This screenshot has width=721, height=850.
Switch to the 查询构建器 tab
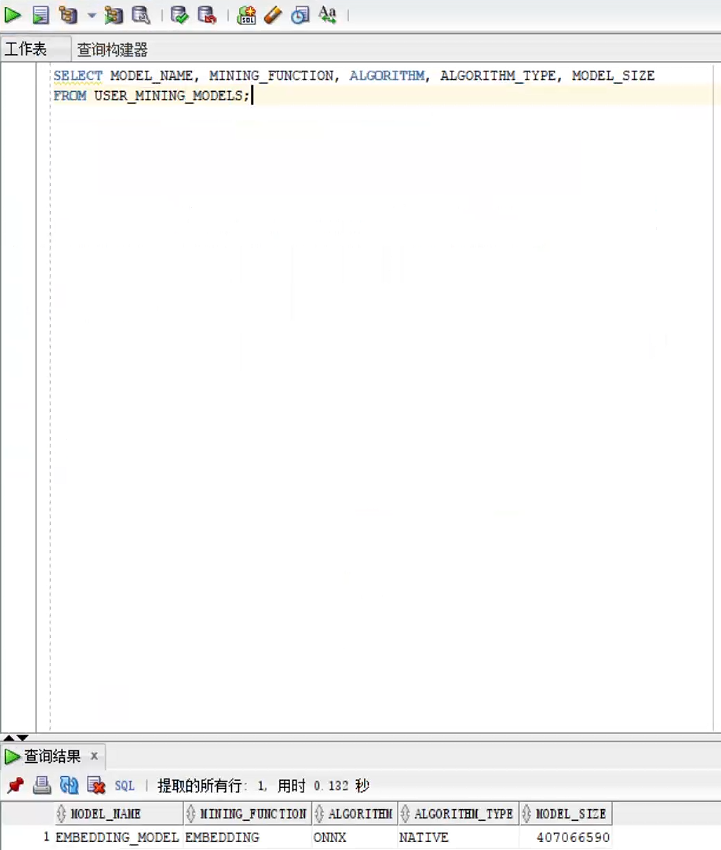(112, 50)
